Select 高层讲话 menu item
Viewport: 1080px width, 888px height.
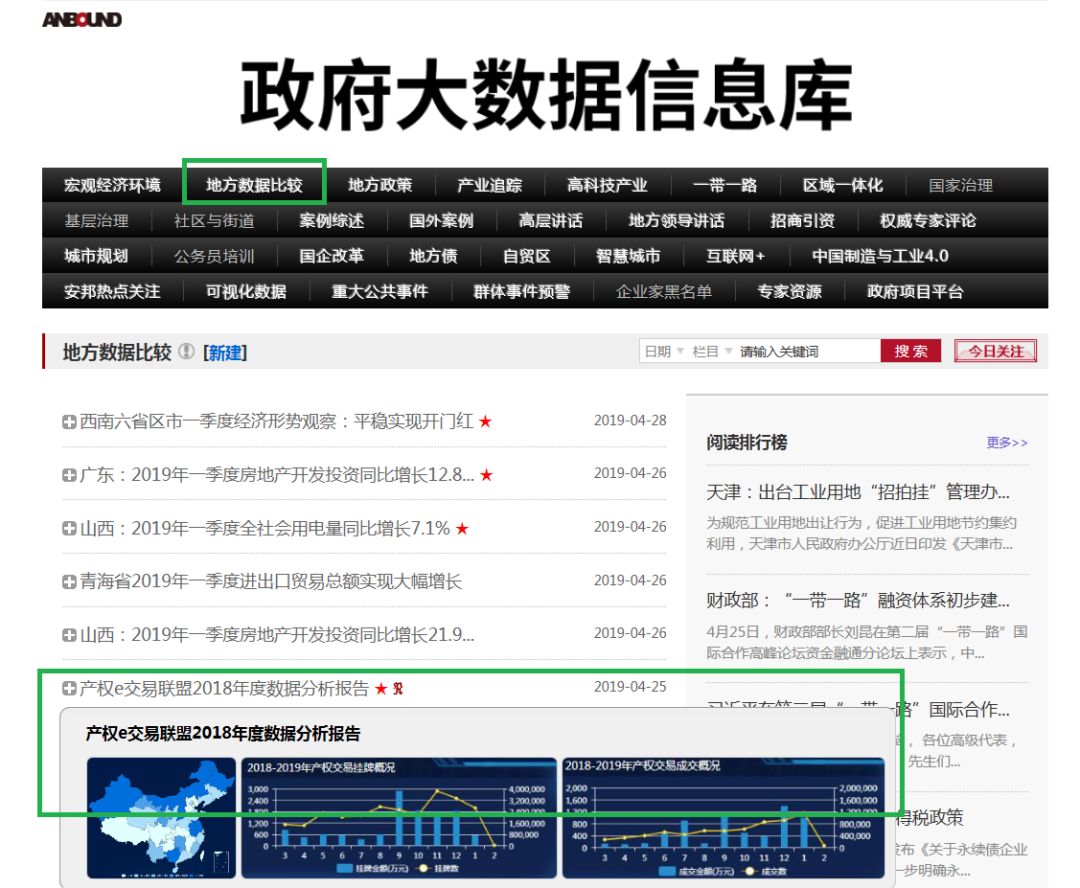(x=551, y=221)
